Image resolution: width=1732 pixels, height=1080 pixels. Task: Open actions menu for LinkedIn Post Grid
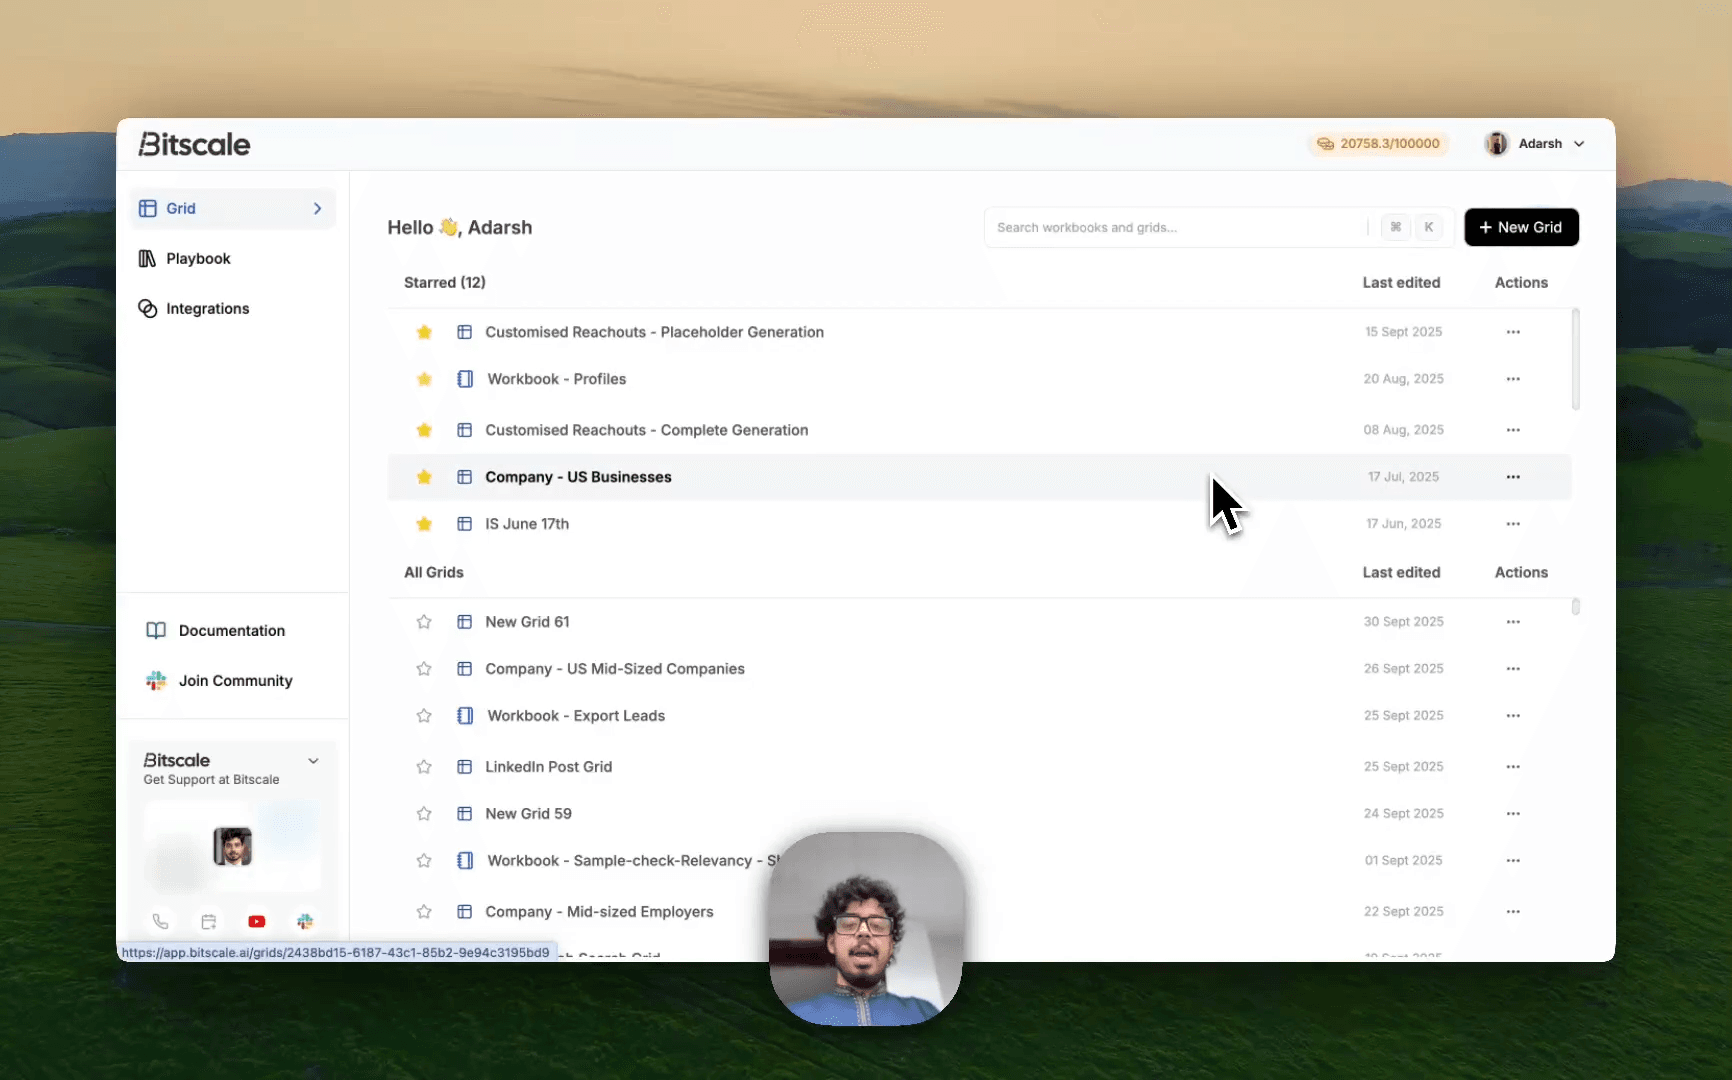click(1513, 767)
